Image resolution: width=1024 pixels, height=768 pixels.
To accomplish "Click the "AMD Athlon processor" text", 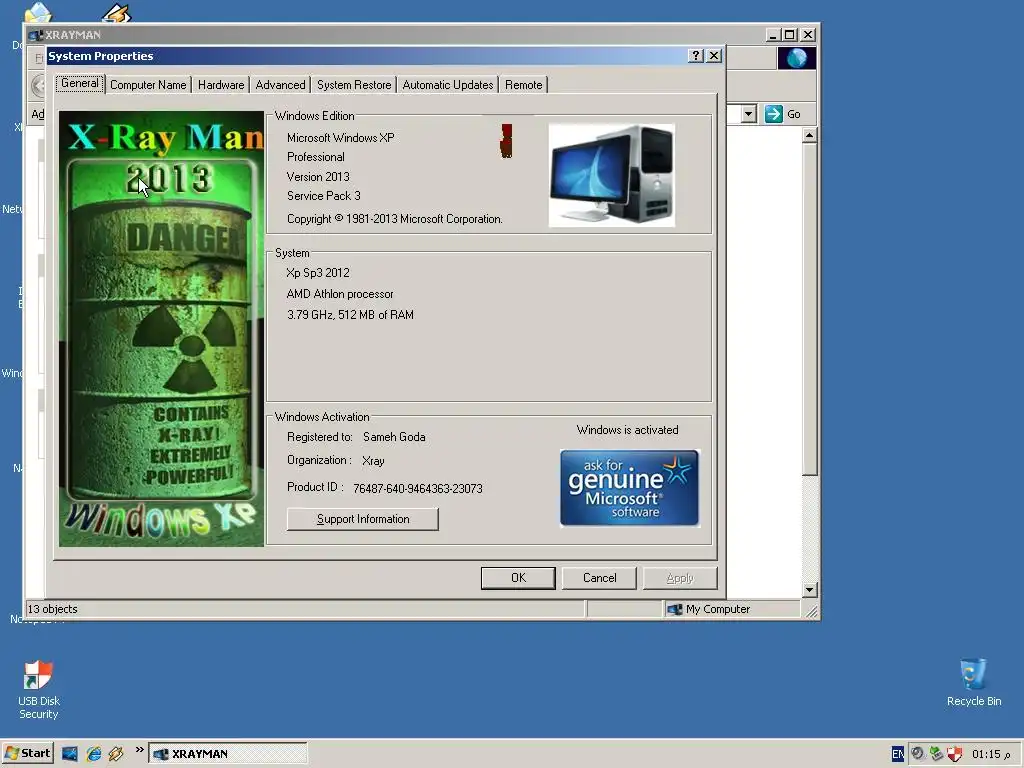I will pos(340,294).
